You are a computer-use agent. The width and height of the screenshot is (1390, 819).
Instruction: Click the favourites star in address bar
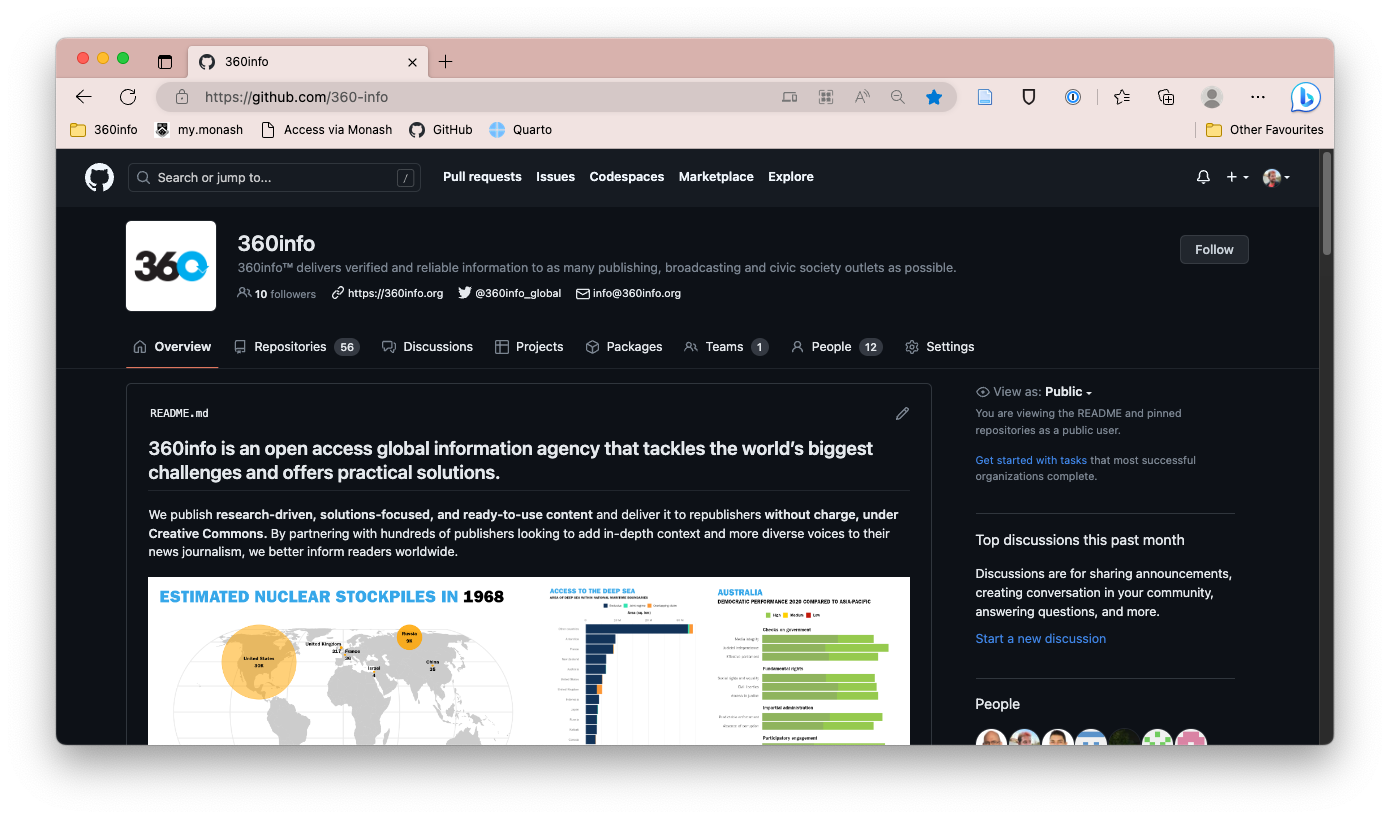coord(934,97)
